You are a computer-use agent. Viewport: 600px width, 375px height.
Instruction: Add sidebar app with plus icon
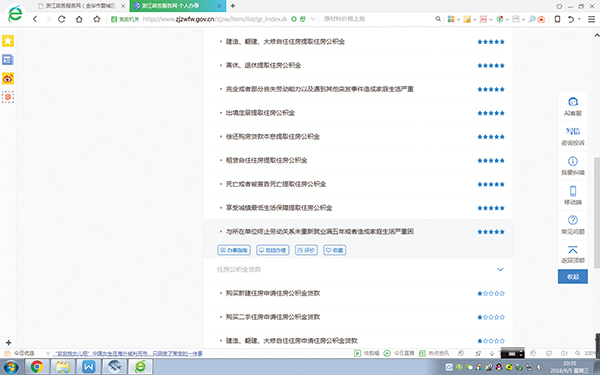(x=8, y=342)
